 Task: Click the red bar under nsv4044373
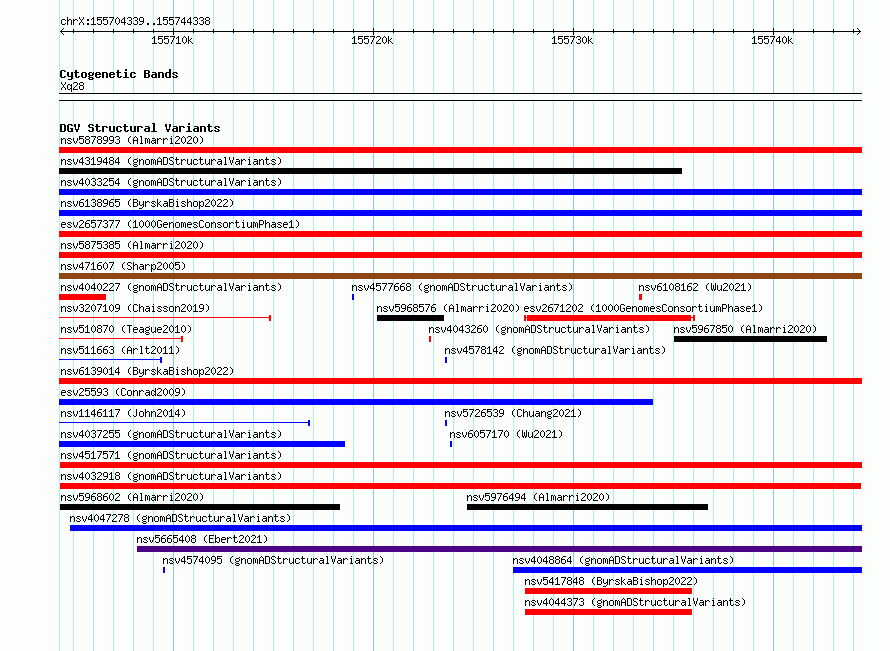608,612
